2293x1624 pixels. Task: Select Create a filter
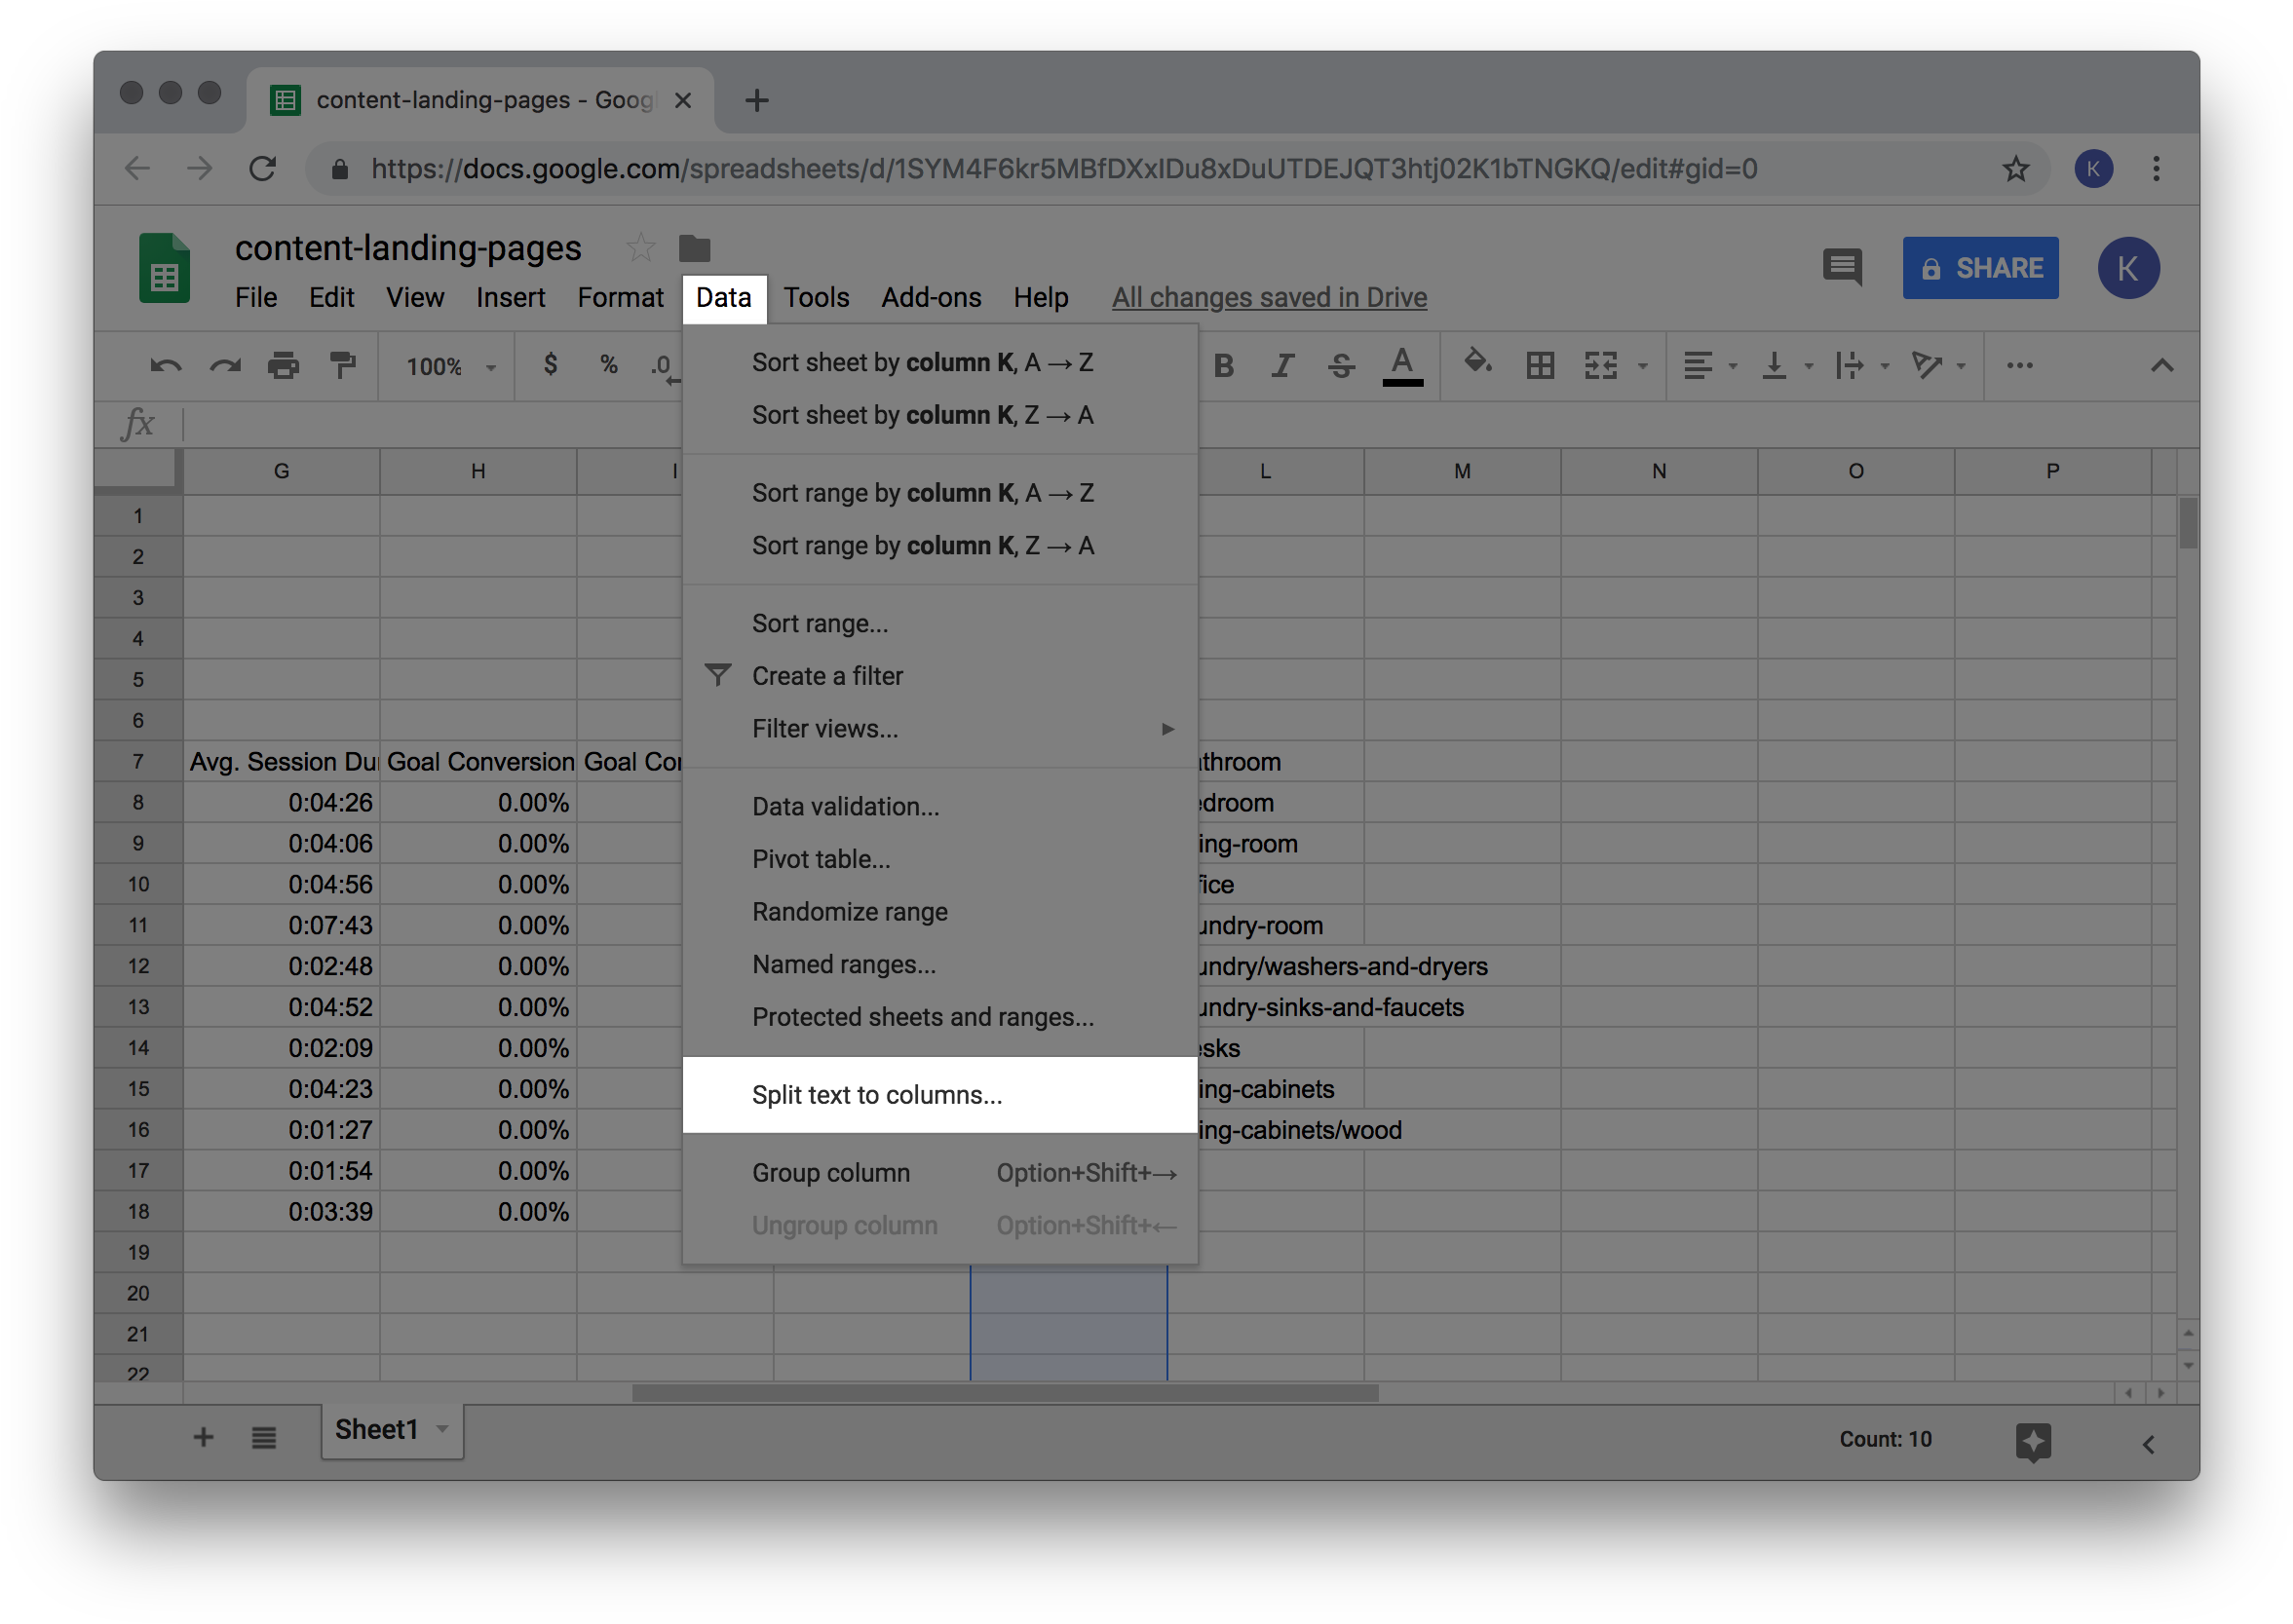point(940,677)
